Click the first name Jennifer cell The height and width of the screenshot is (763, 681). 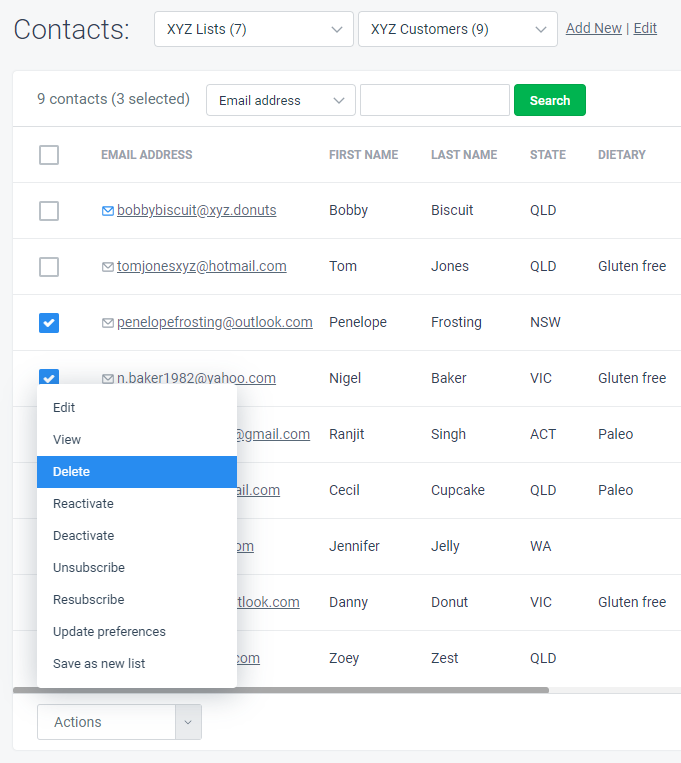click(x=354, y=546)
